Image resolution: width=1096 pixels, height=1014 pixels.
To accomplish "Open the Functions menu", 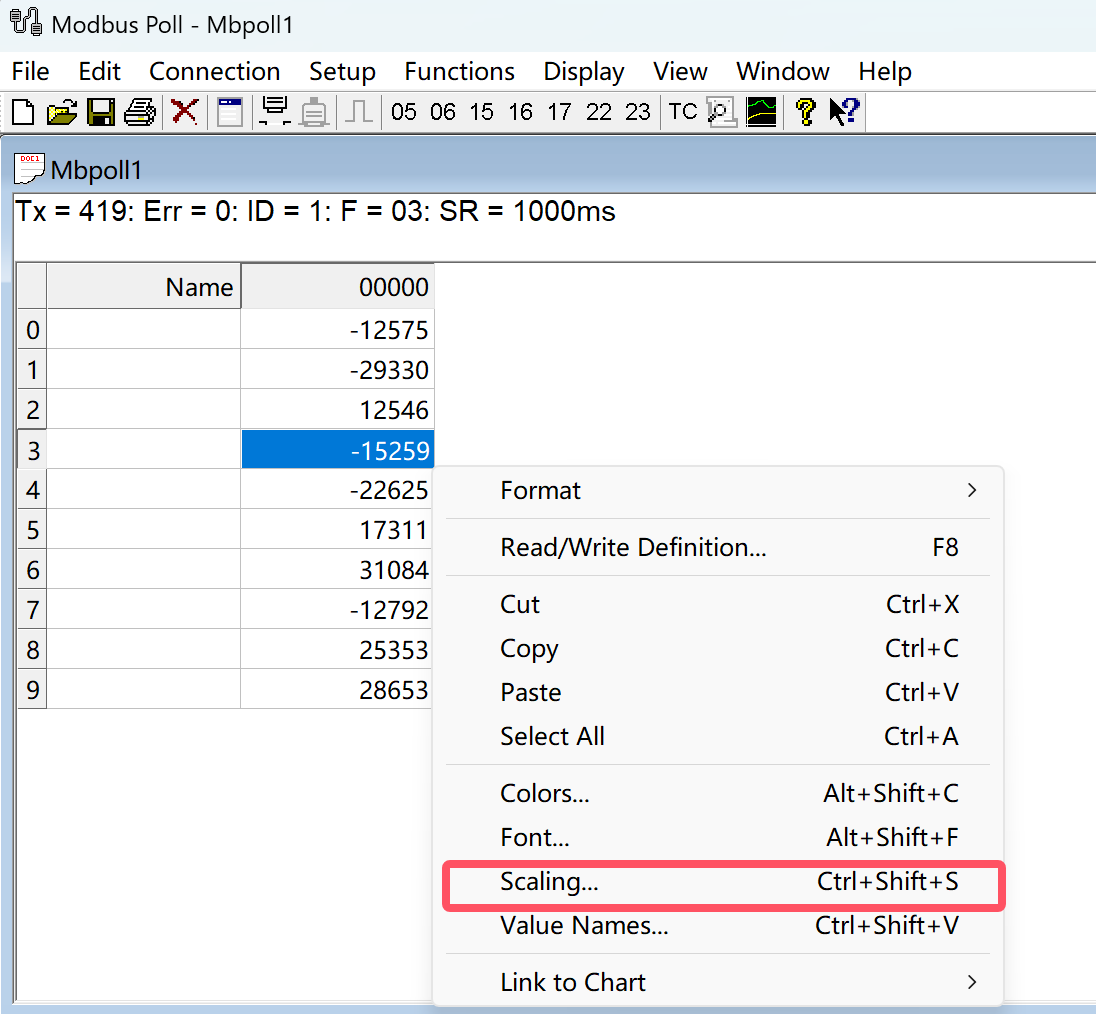I will point(459,71).
